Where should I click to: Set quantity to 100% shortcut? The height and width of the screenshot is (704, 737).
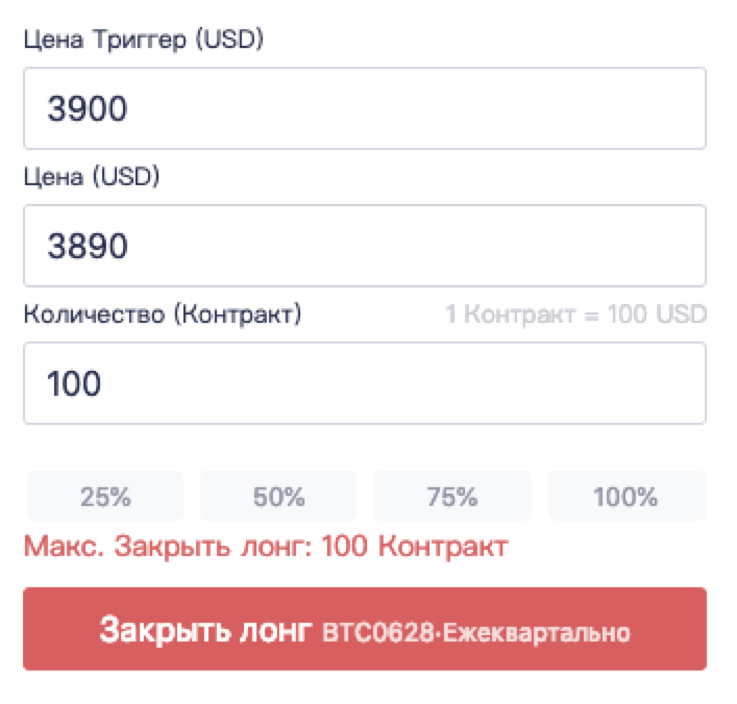(626, 496)
